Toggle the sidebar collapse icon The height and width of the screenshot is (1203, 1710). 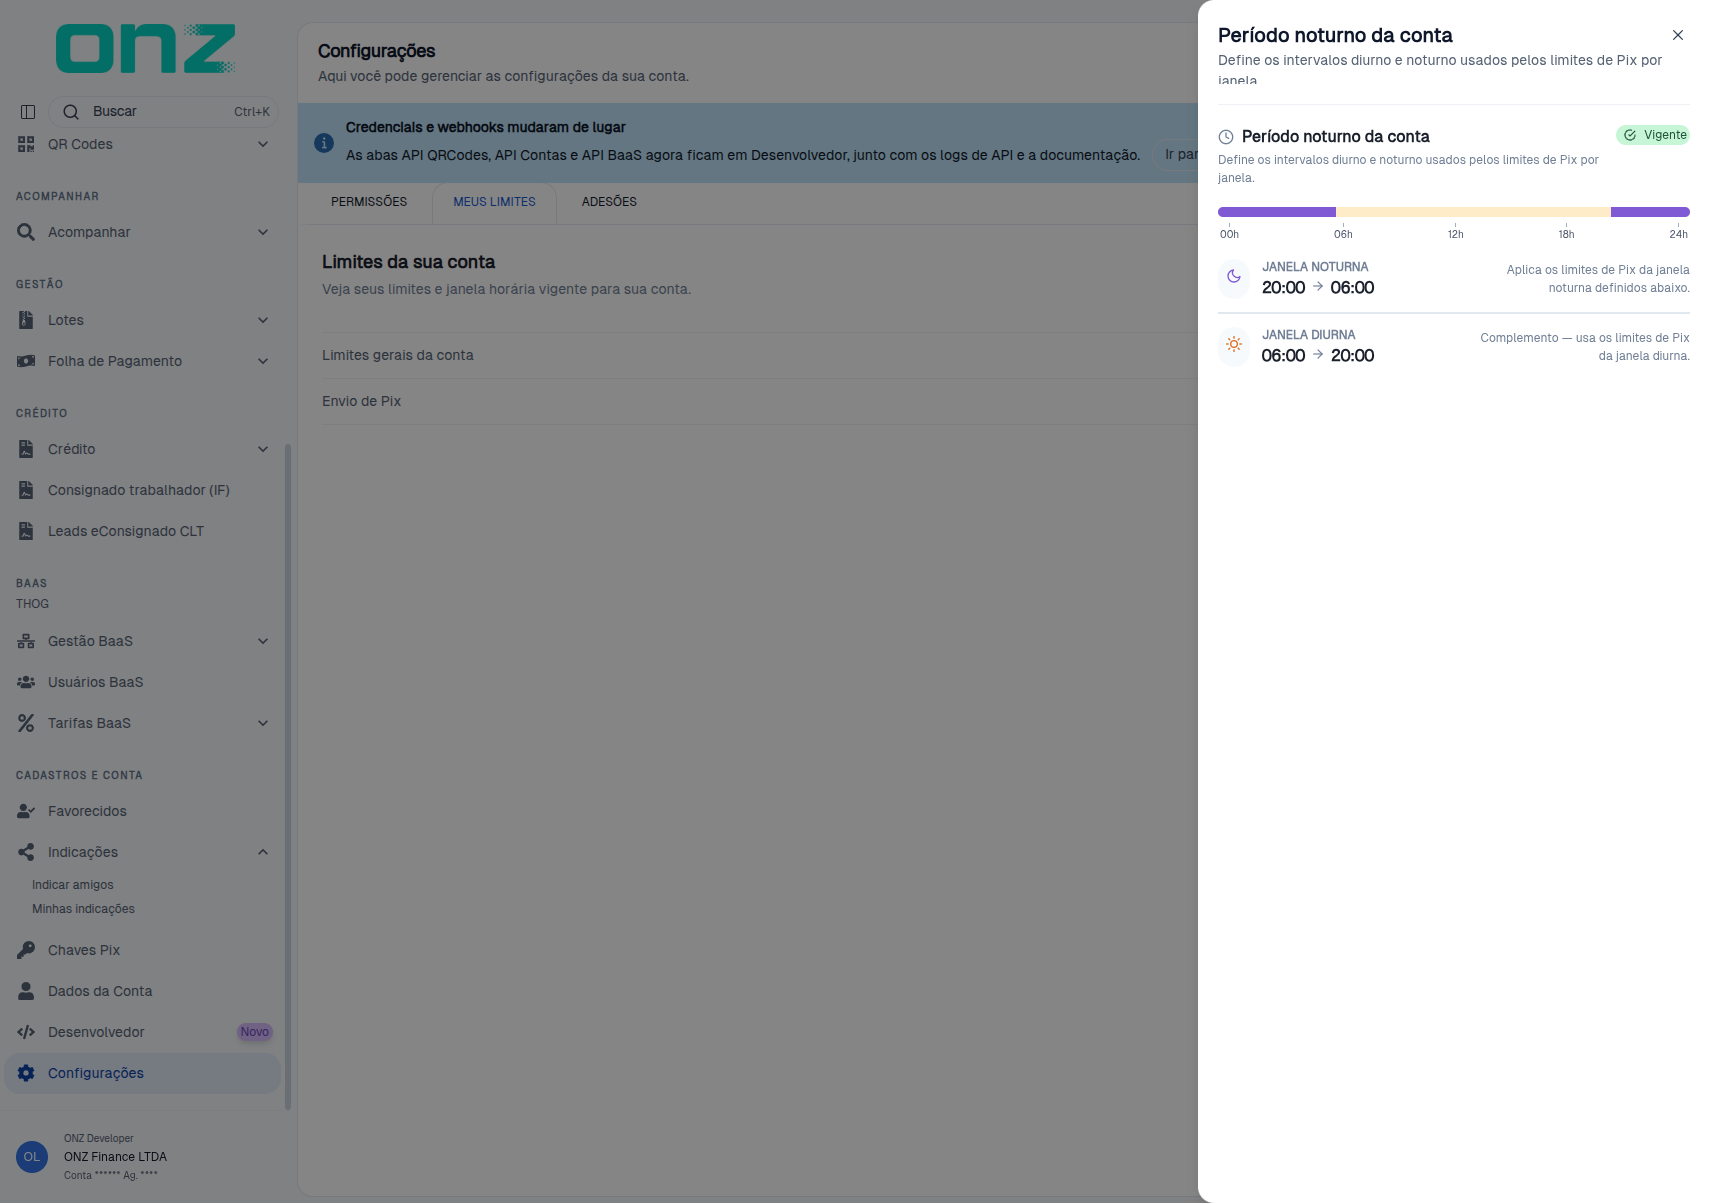(x=28, y=112)
